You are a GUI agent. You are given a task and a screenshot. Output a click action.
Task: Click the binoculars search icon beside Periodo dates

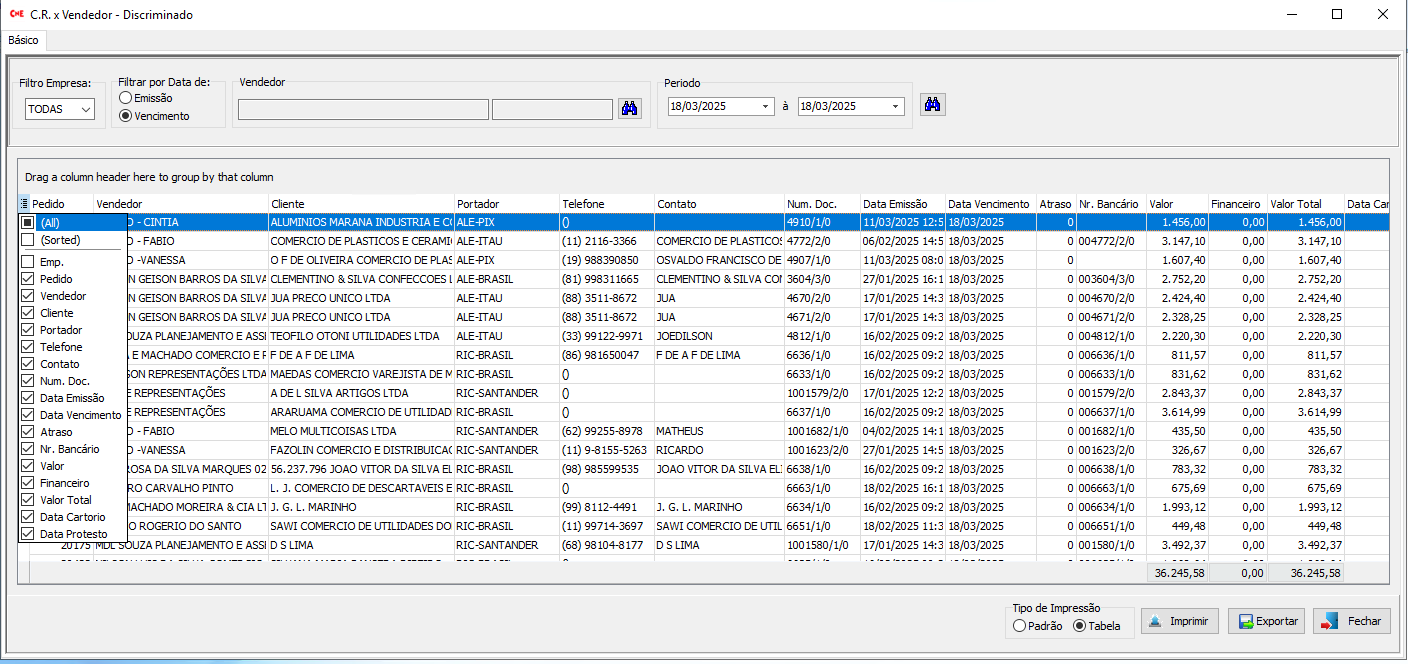point(932,105)
